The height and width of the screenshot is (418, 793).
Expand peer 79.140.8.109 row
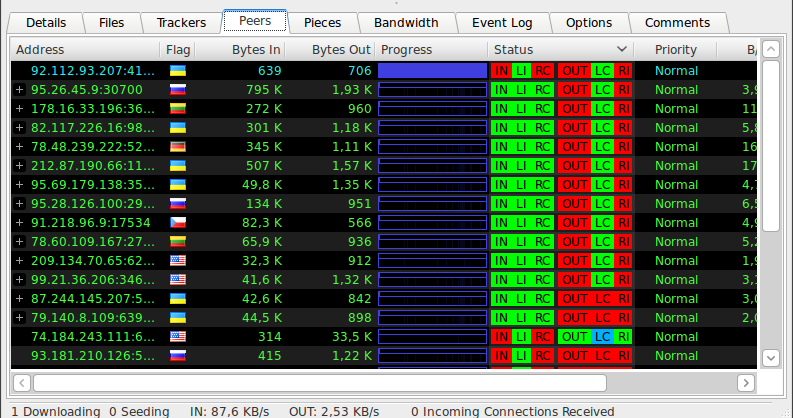19,317
